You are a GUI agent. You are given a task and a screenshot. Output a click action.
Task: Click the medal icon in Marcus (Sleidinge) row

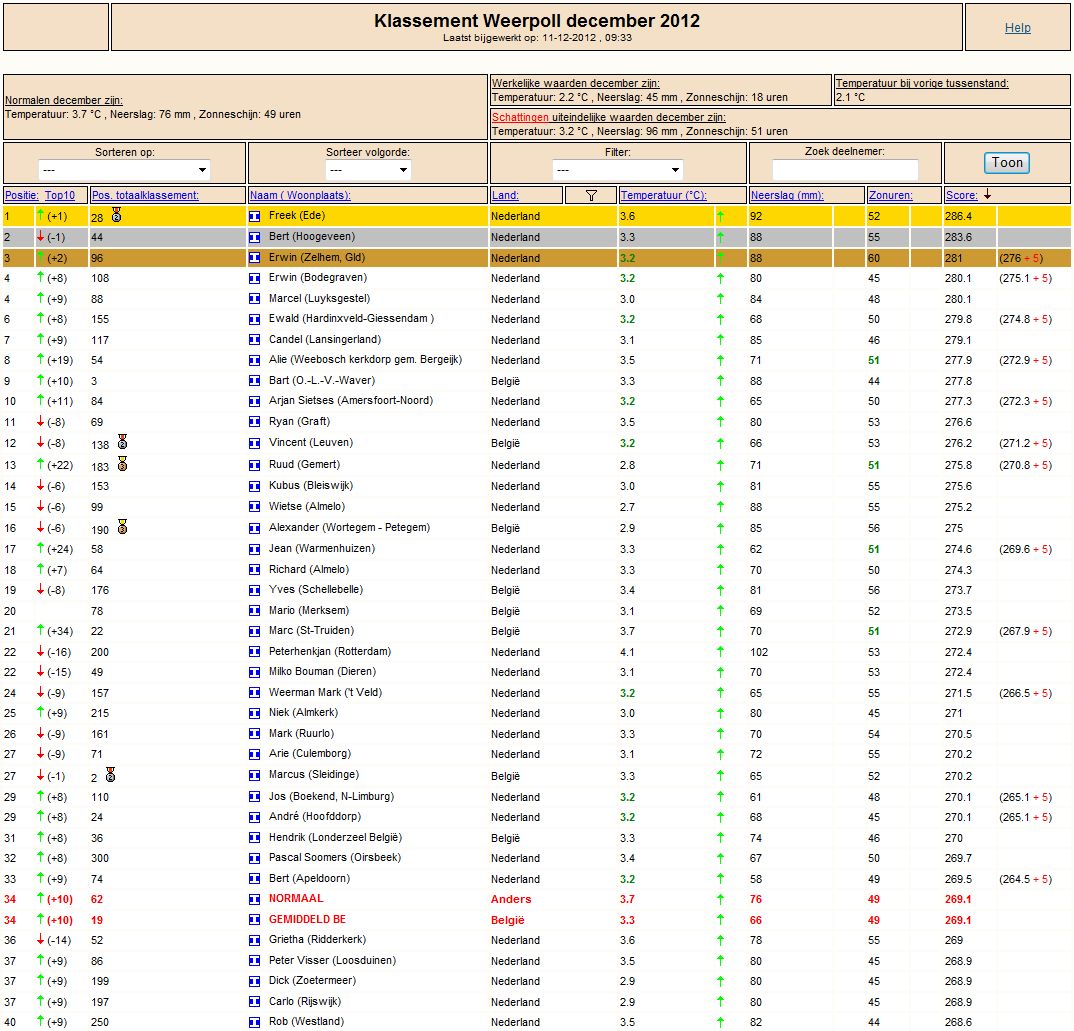[110, 775]
